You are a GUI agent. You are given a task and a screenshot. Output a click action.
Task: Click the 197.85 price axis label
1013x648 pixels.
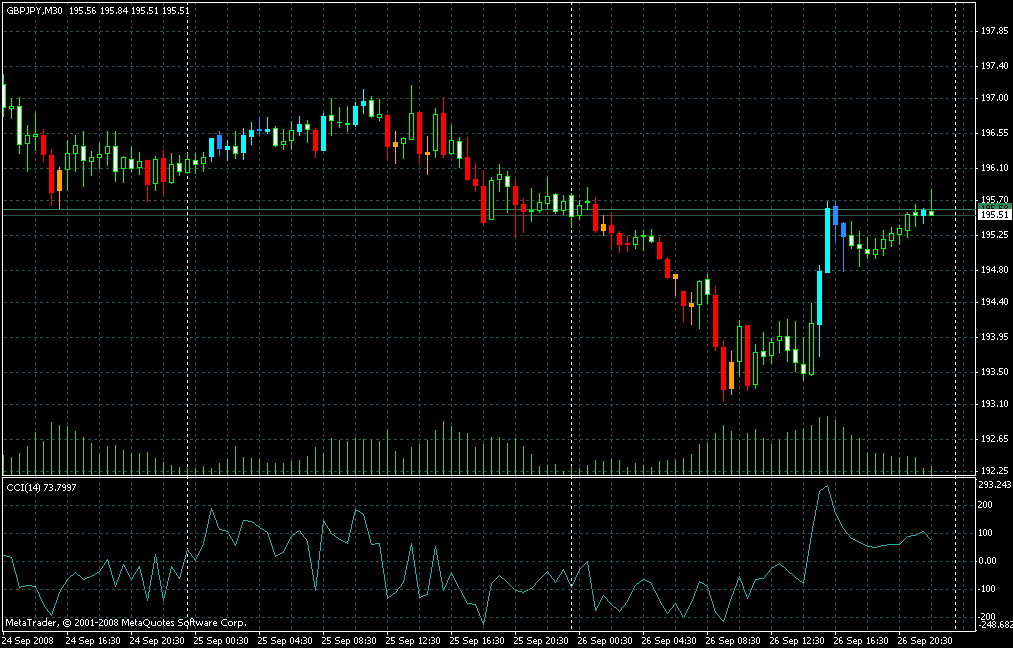[x=993, y=31]
